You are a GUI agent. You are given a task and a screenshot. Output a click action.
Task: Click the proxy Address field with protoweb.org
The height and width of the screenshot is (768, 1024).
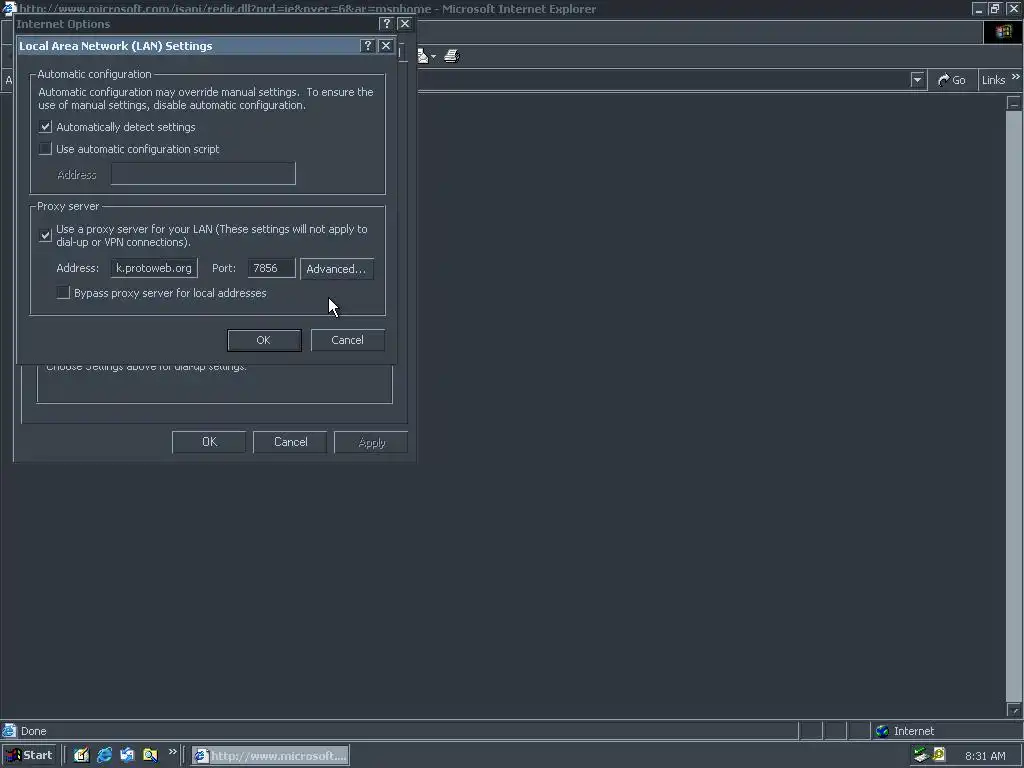[154, 268]
